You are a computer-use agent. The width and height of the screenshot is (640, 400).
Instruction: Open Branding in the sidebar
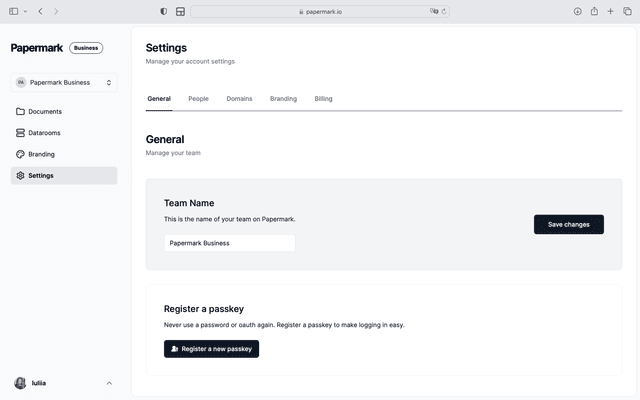[64, 154]
